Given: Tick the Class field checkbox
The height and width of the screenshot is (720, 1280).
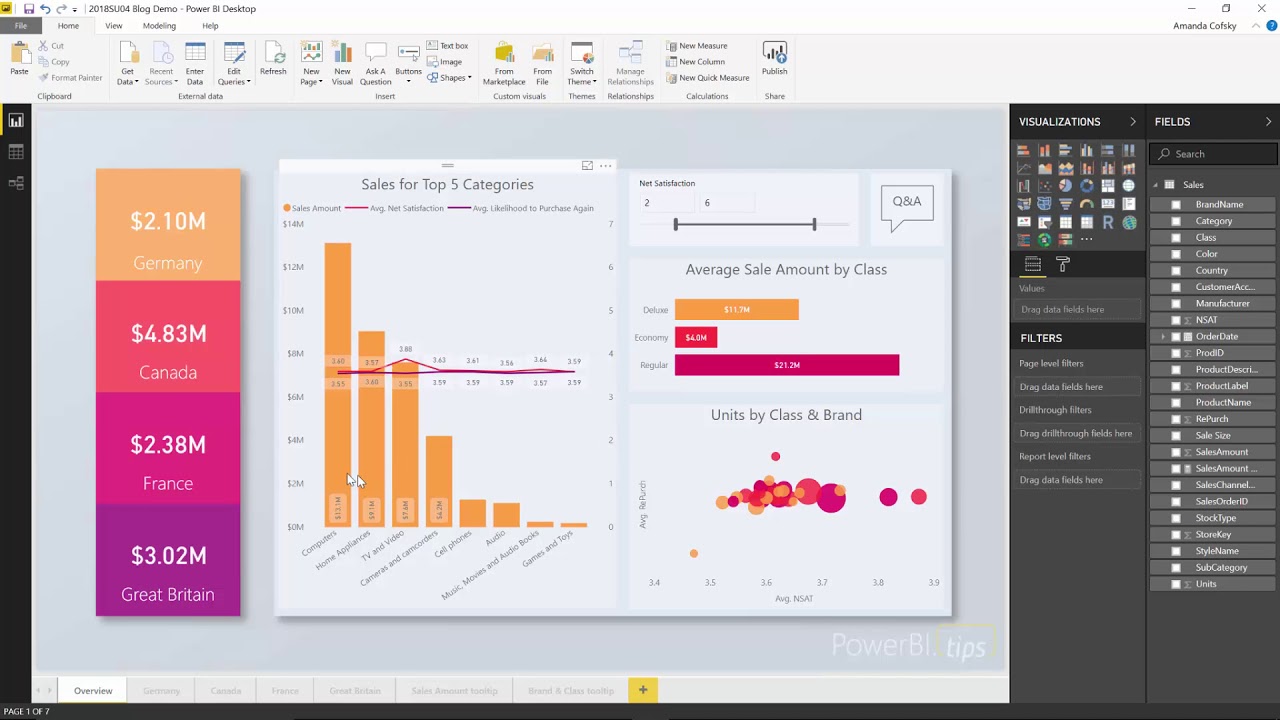Looking at the screenshot, I should point(1176,237).
